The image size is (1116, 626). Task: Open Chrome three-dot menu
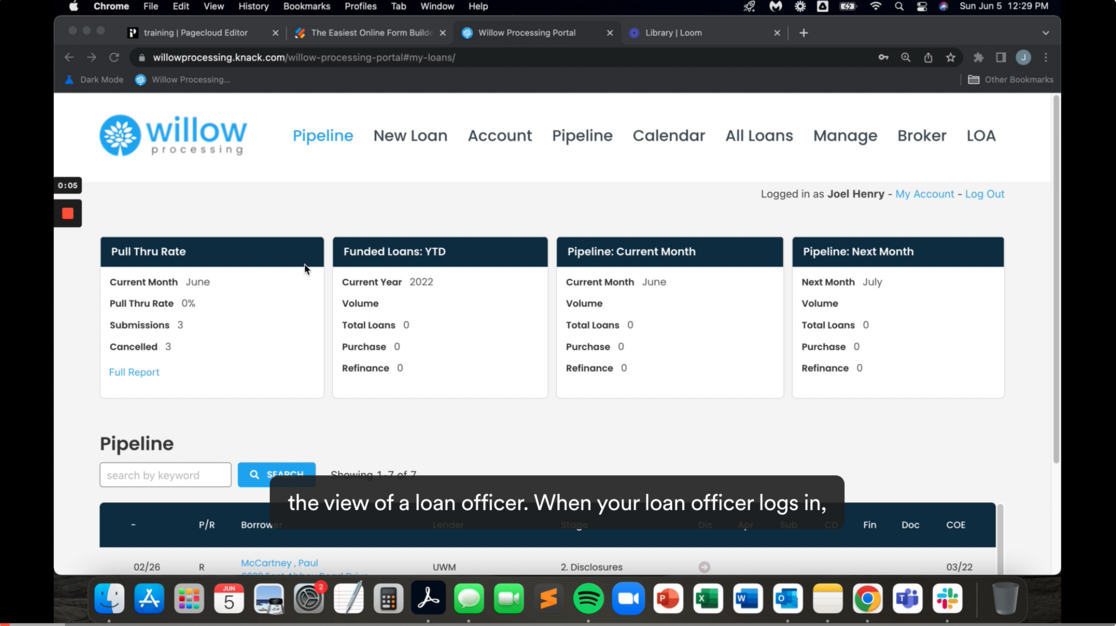tap(1046, 58)
